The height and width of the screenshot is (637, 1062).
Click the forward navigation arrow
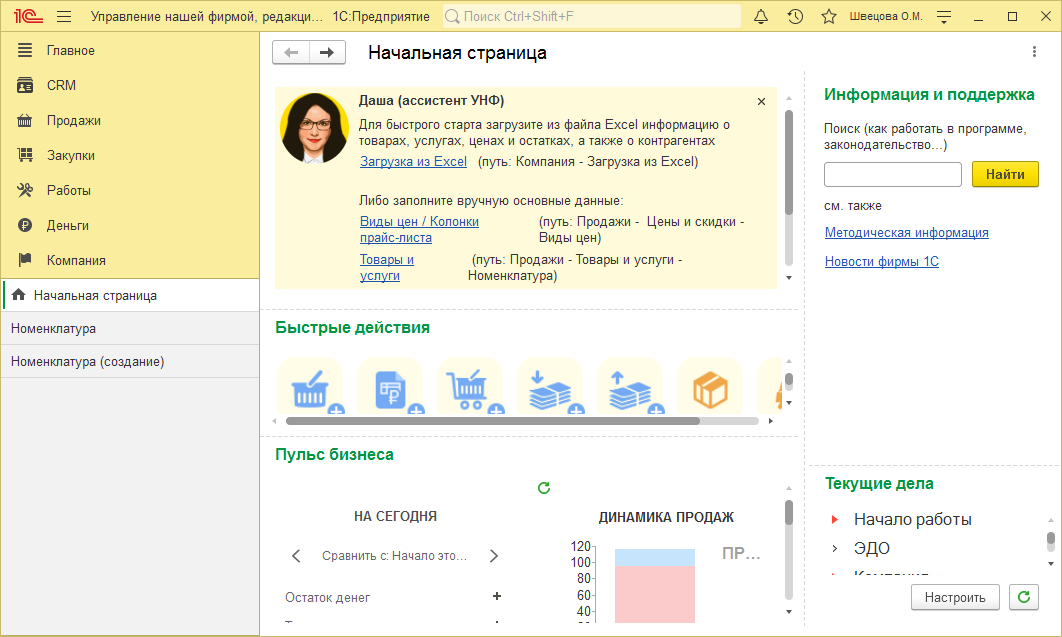(327, 52)
